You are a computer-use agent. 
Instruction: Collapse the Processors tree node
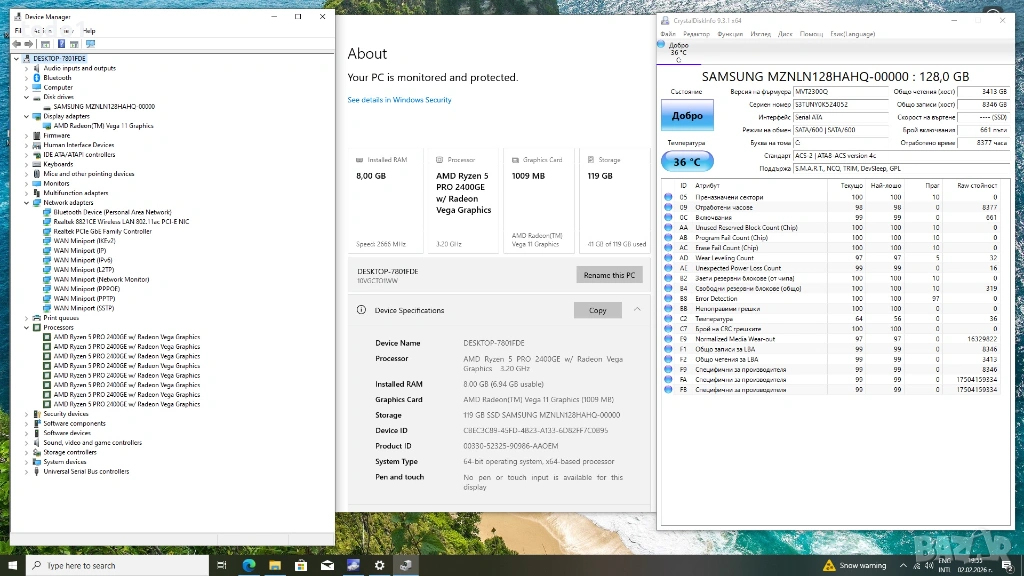(27, 327)
